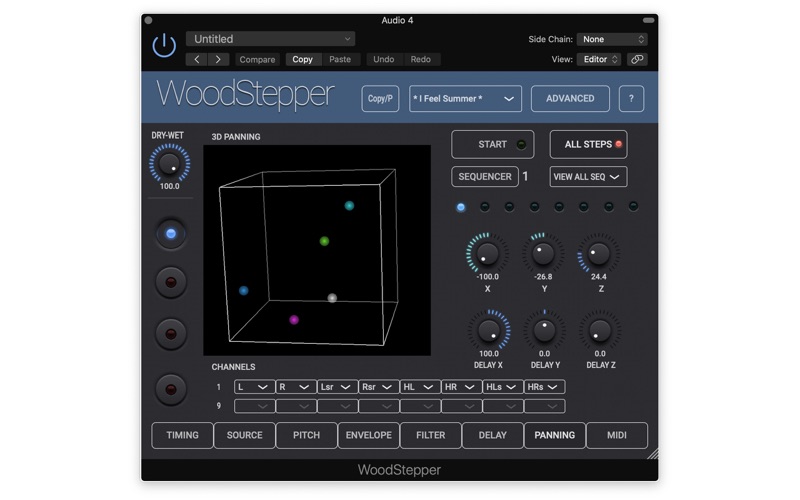Screen dimensions: 800x500
Task: Click the Paste button
Action: (x=340, y=59)
